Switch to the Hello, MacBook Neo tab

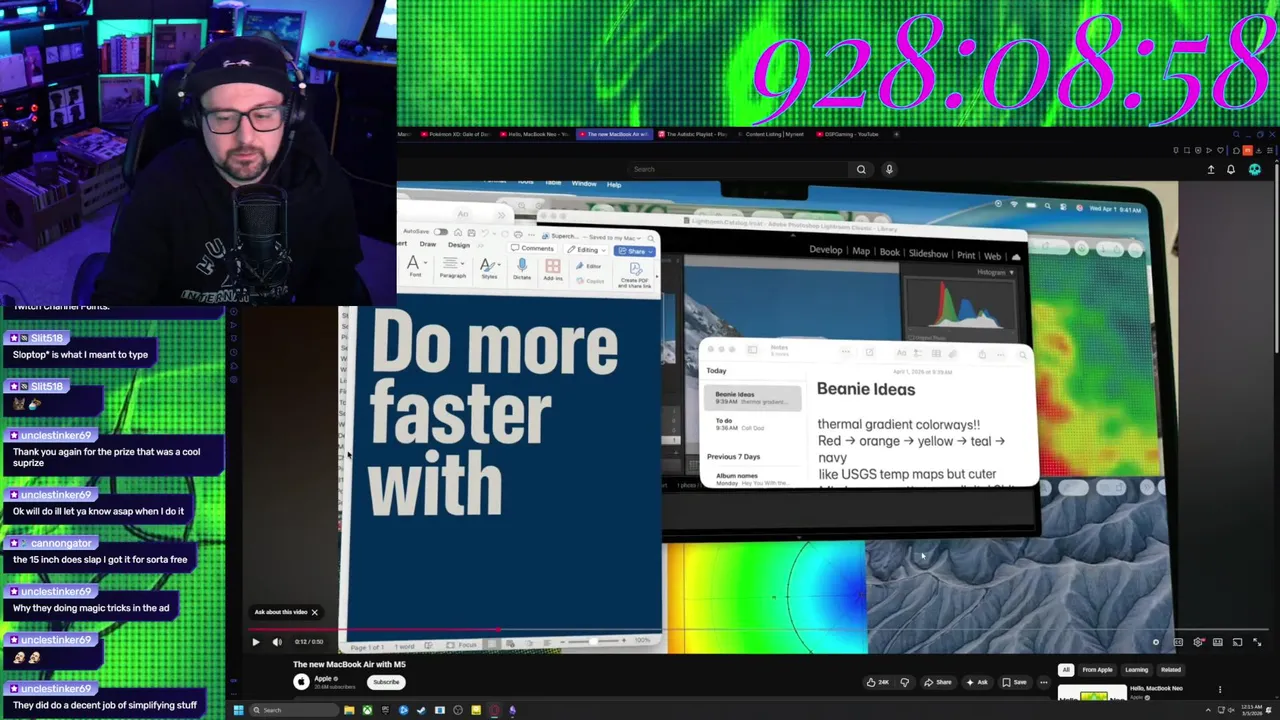[535, 134]
